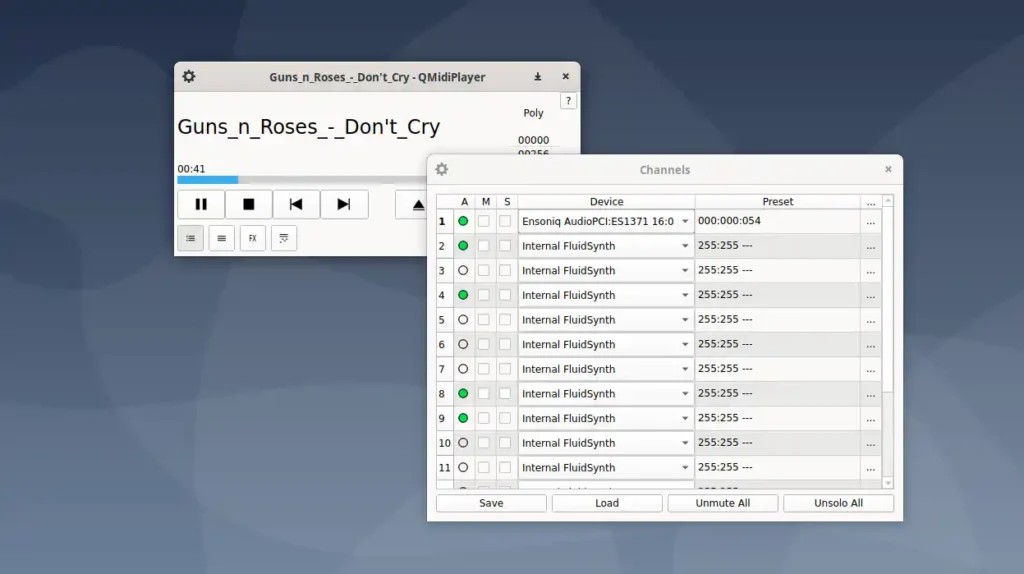Click activity indicator for channel 2
Viewport: 1024px width, 574px height.
pyautogui.click(x=463, y=246)
